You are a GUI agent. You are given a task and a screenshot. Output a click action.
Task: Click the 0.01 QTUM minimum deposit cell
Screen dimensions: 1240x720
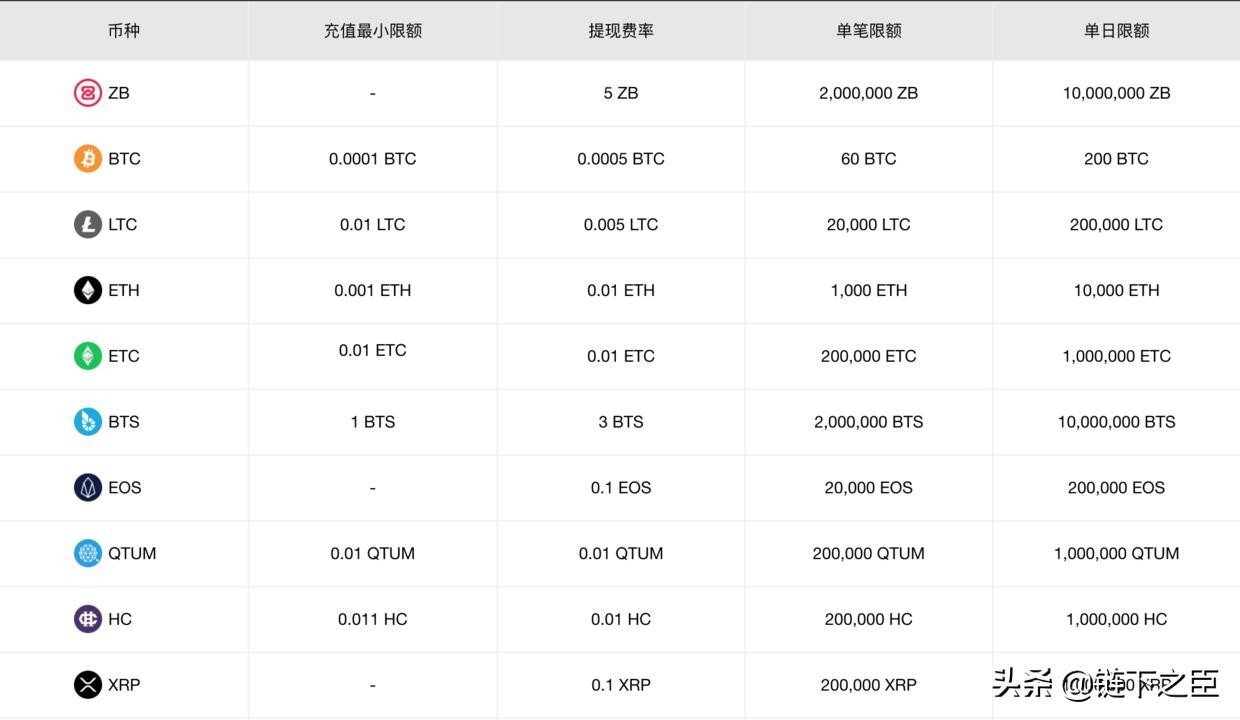click(x=372, y=553)
